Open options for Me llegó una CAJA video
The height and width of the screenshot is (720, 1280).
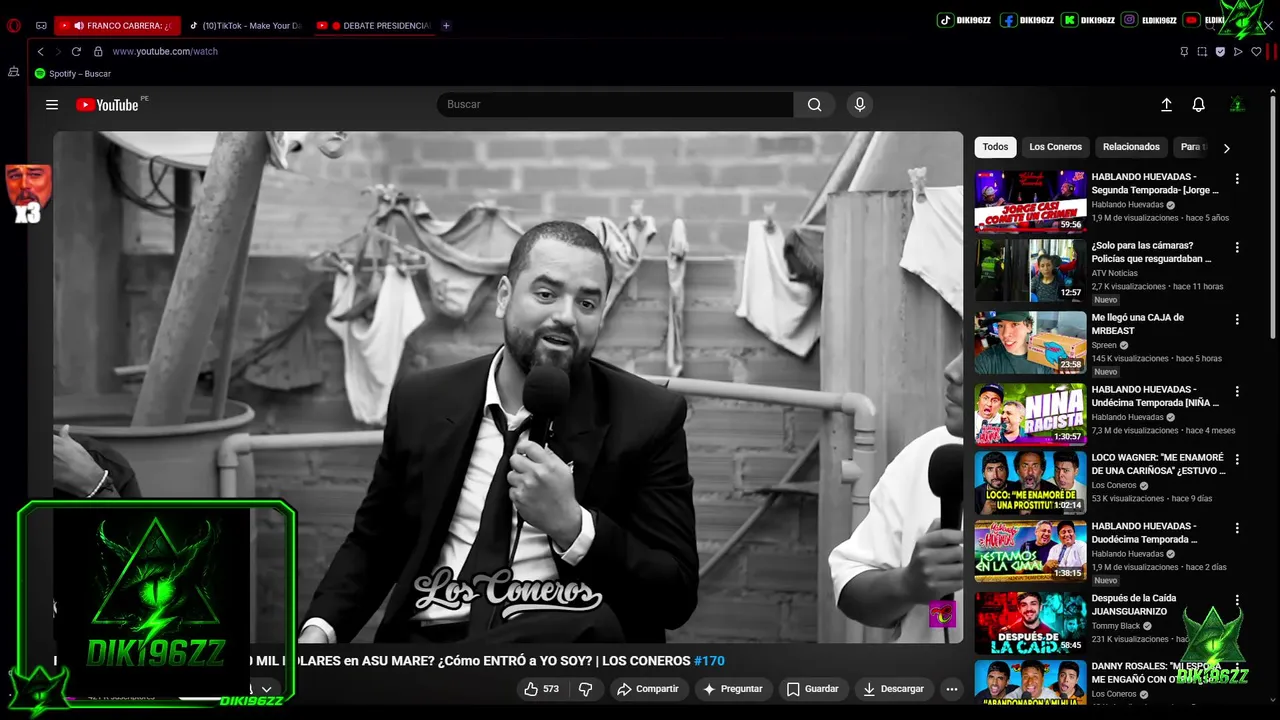click(x=1237, y=320)
